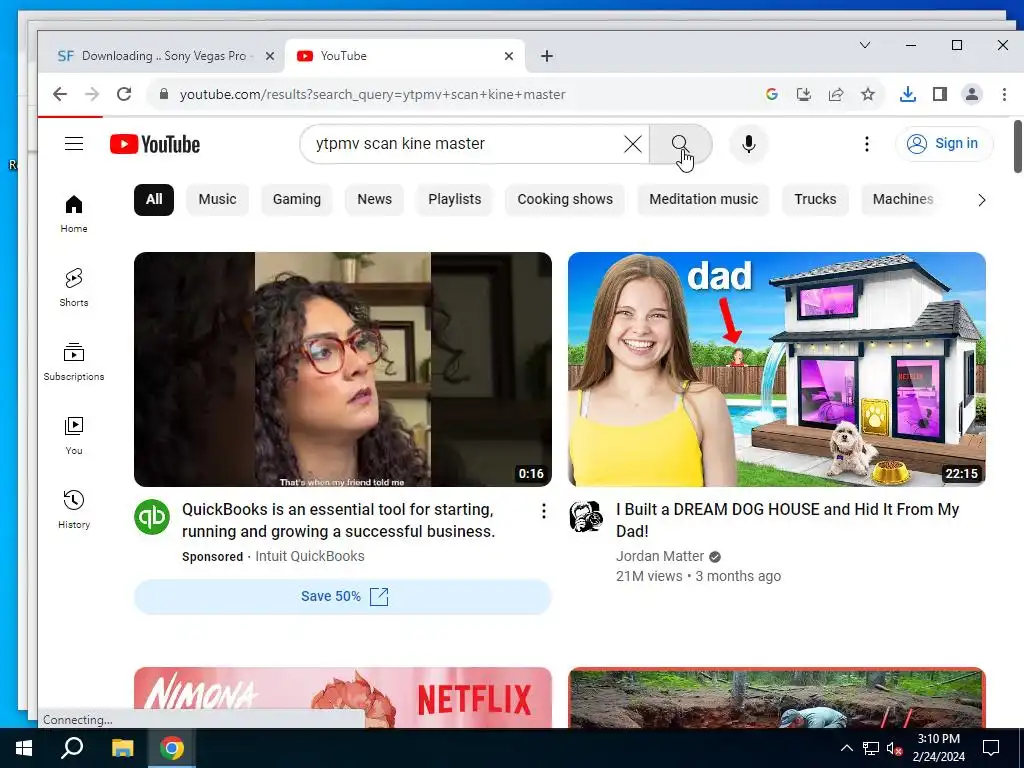The image size is (1024, 768).
Task: Open Subscriptions in the sidebar
Action: pyautogui.click(x=74, y=362)
